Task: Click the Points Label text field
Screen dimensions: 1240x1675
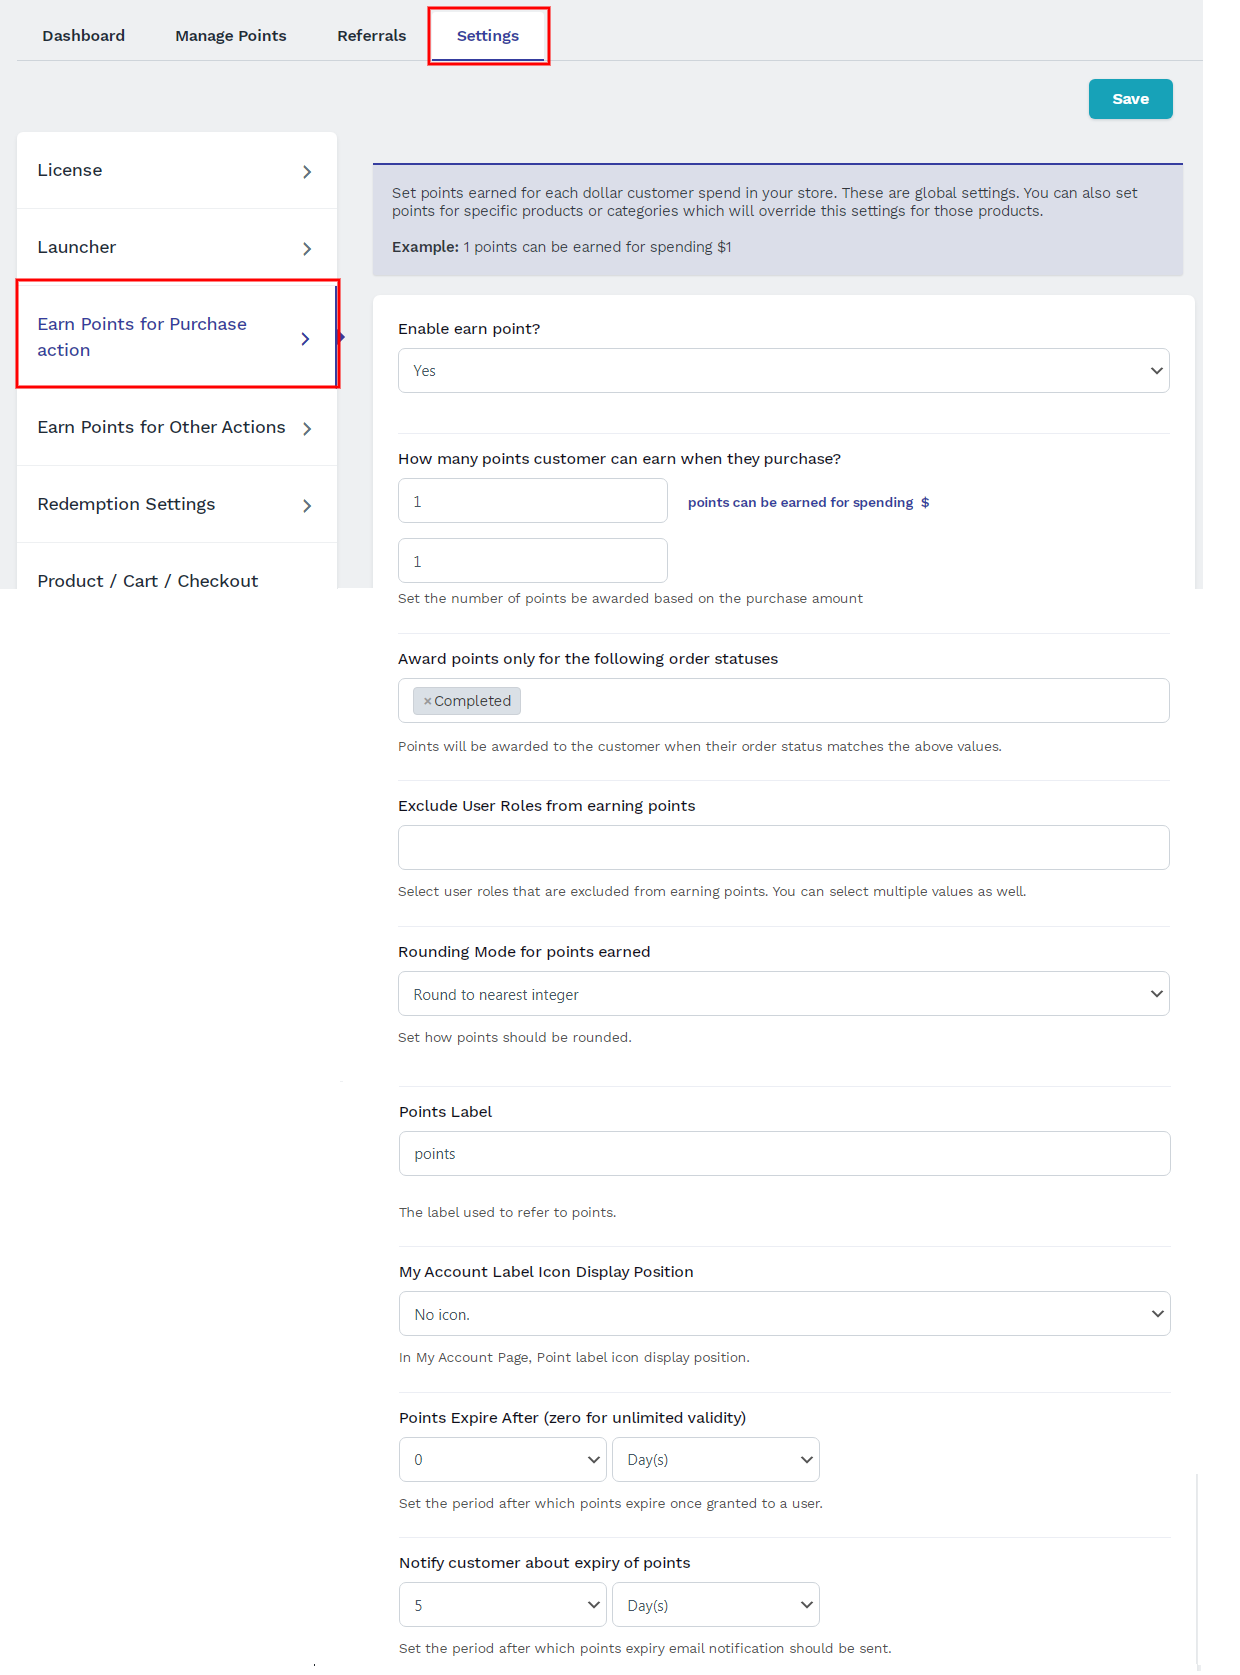Action: [x=784, y=1154]
